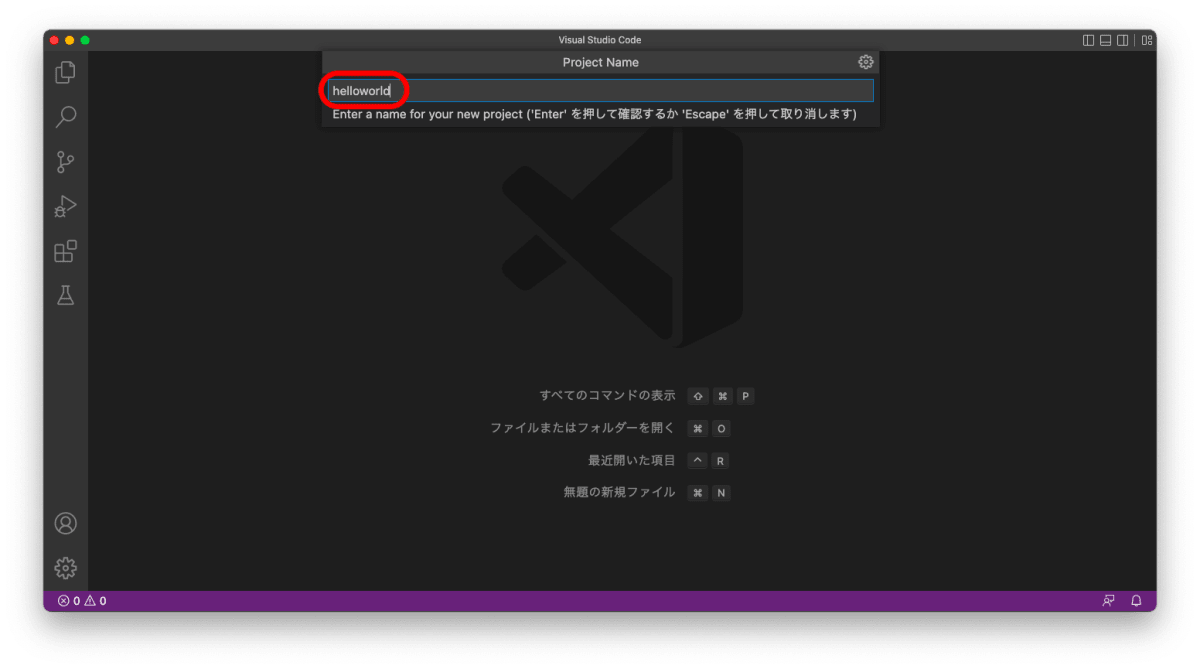Click the 無題の新規ファイル label
Image resolution: width=1200 pixels, height=669 pixels.
coord(620,493)
